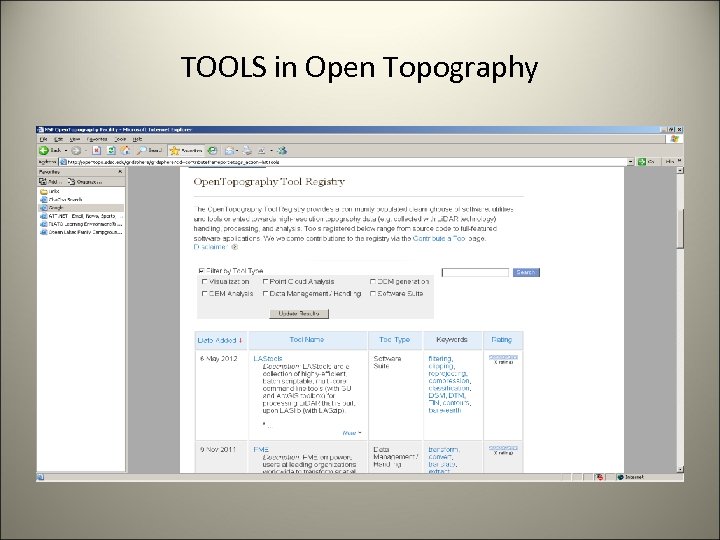Toggle the Filter by Tool Type checkbox
Screen dimensions: 720x540
(x=201, y=270)
